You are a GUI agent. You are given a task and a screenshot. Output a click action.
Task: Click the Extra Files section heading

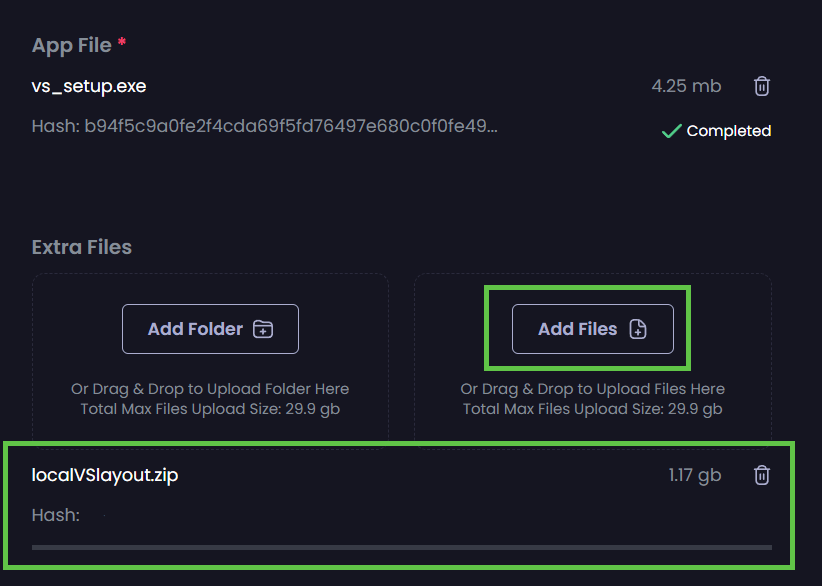click(82, 247)
